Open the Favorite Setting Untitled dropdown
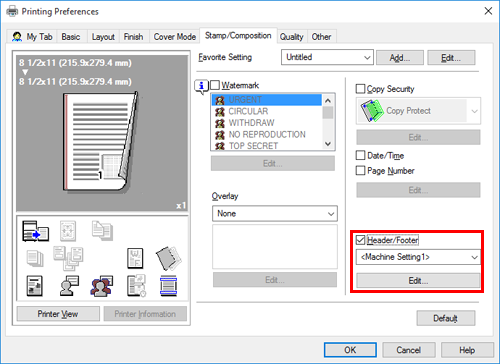This screenshot has height=364, width=500. tap(327, 57)
